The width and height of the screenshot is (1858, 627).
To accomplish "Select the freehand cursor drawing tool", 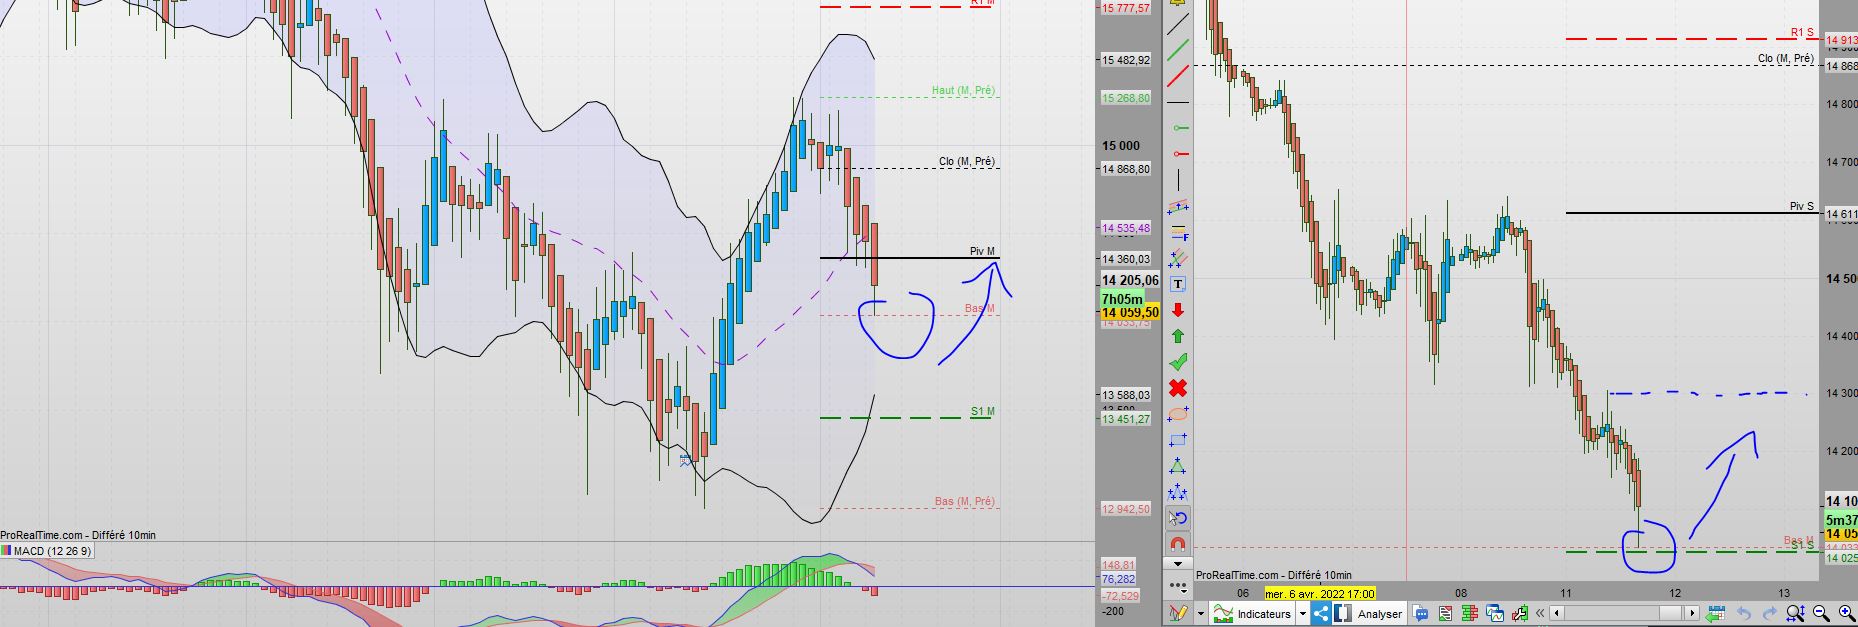I will tap(1178, 518).
